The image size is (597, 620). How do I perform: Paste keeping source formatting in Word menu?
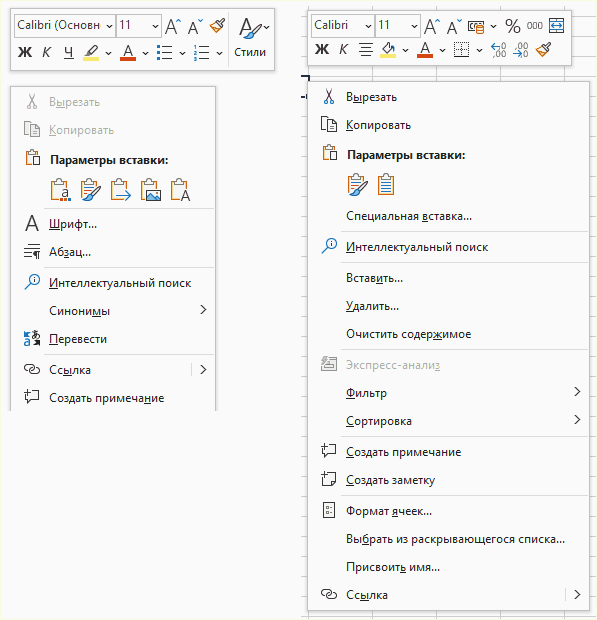pyautogui.click(x=91, y=190)
